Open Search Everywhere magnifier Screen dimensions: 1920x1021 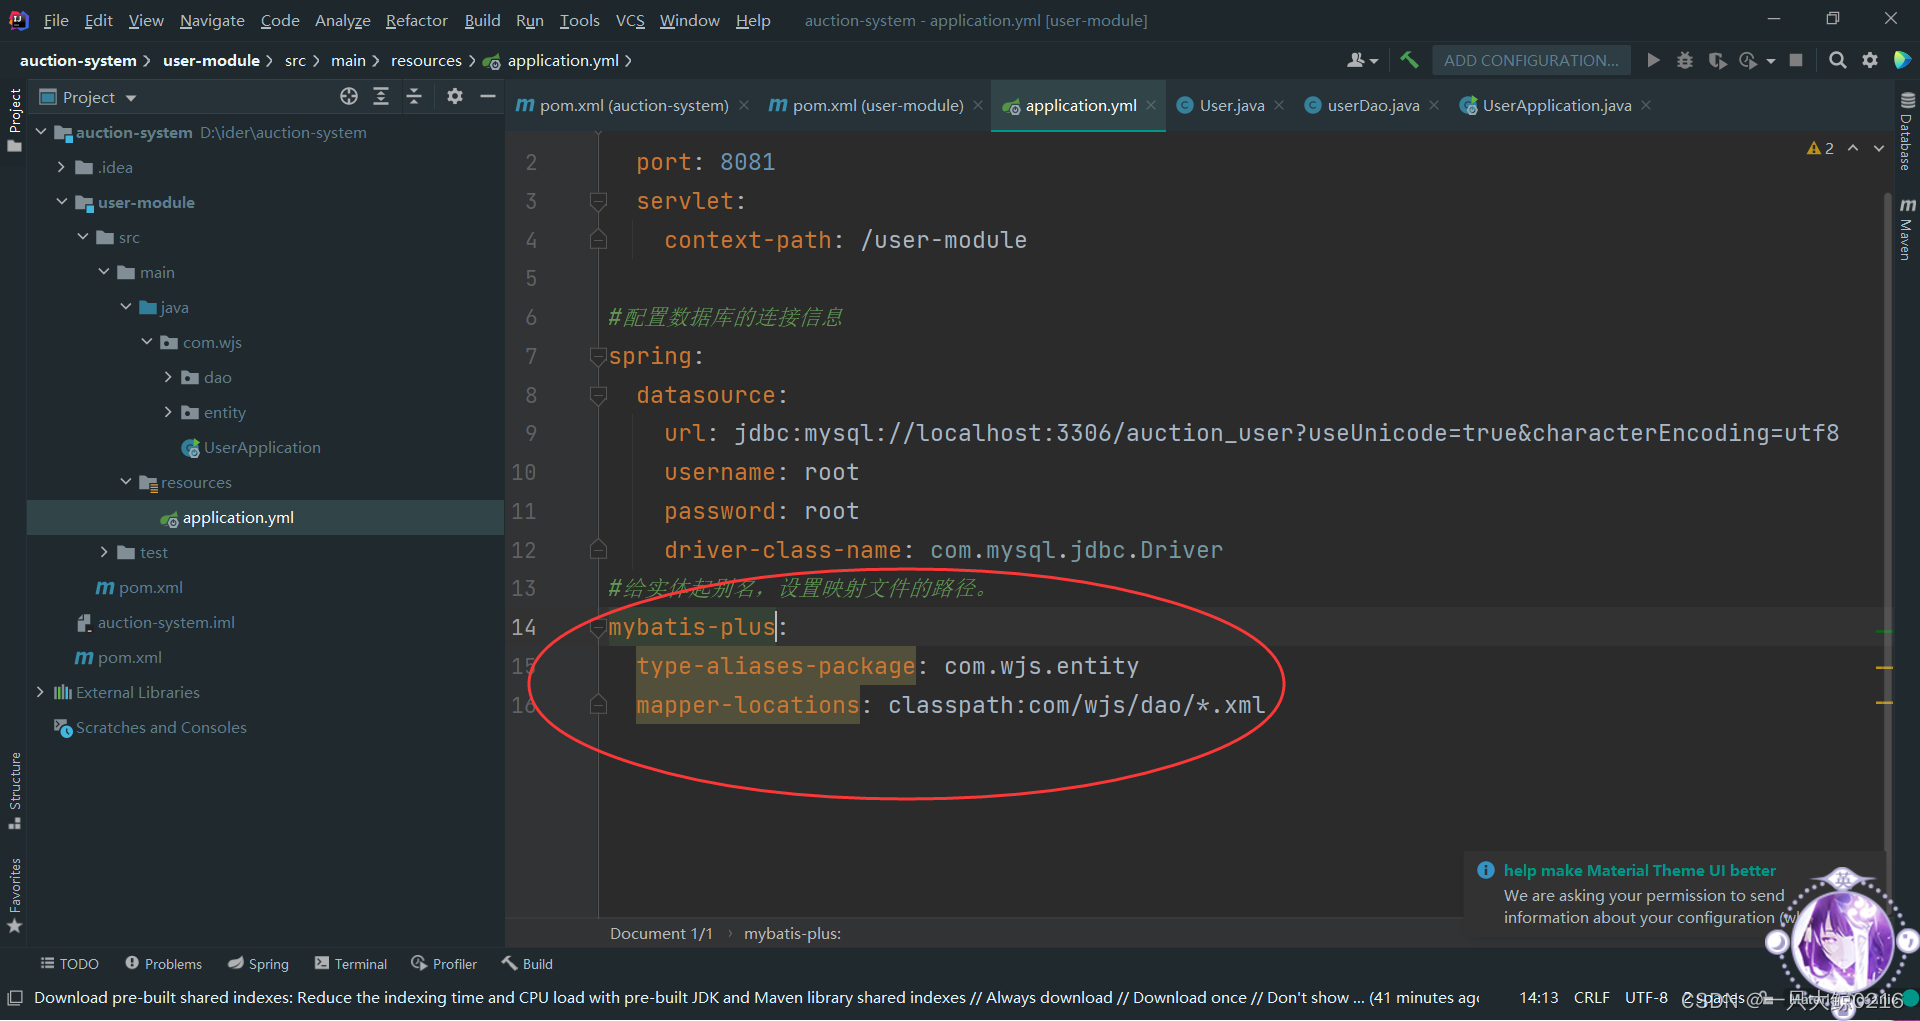1837,60
